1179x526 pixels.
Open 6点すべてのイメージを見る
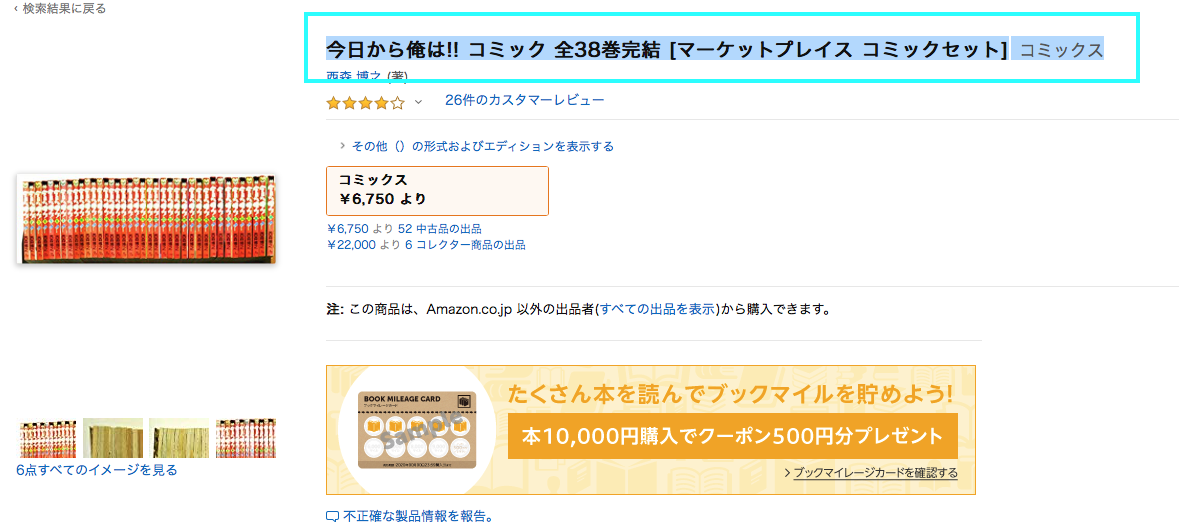[x=96, y=470]
